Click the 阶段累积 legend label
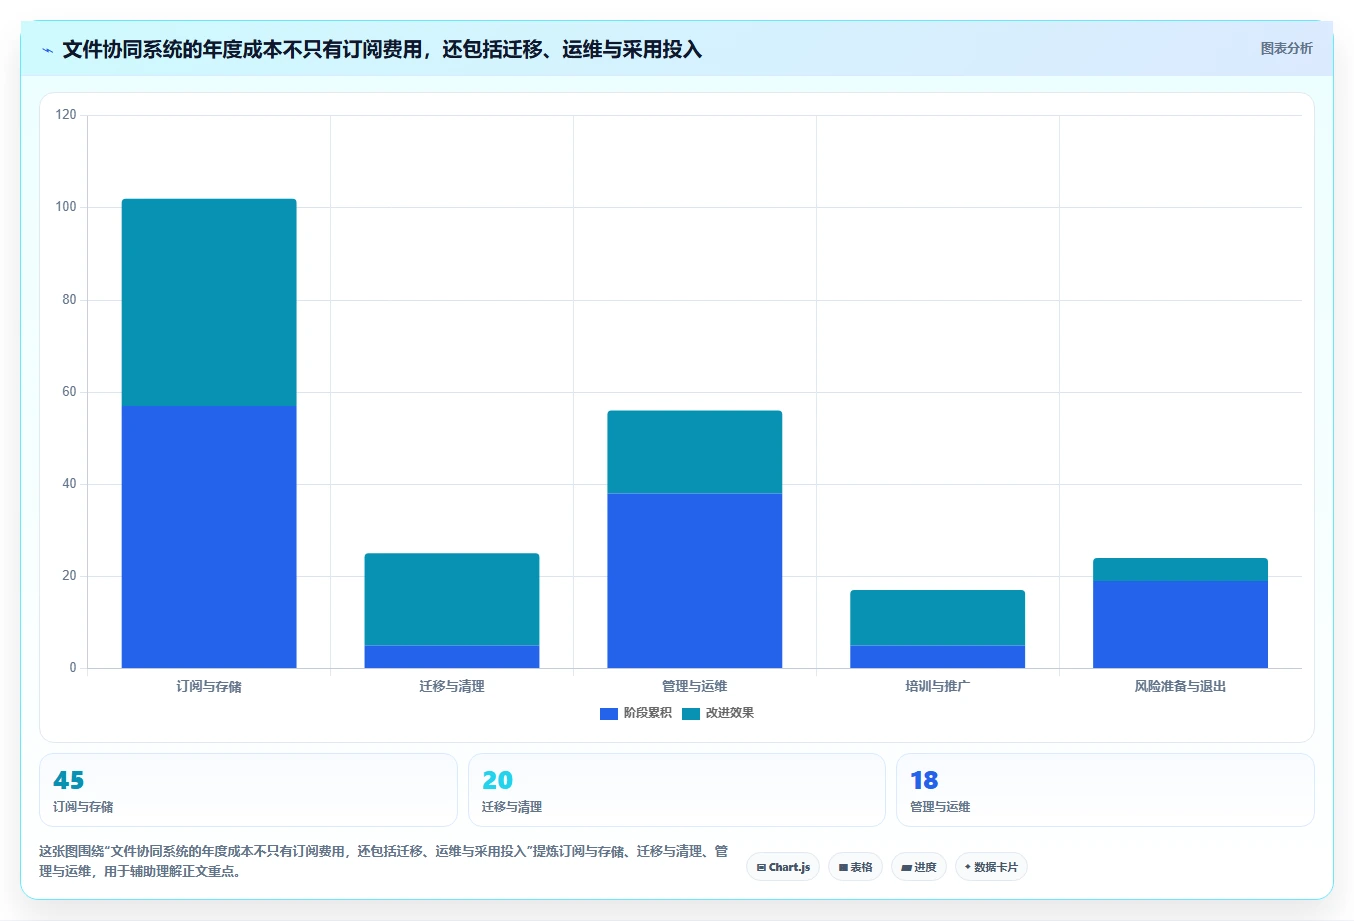Viewport: 1354px width, 921px height. coord(648,713)
